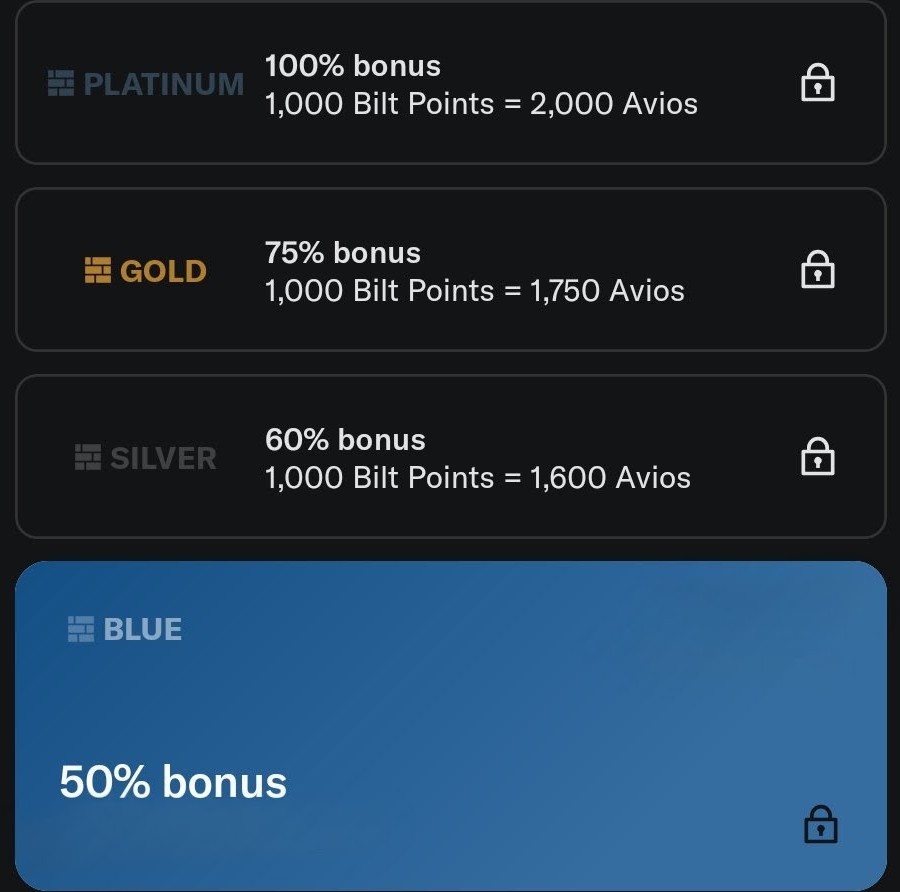This screenshot has width=900, height=892.
Task: Tap the PLATINUM tier label
Action: coord(163,84)
